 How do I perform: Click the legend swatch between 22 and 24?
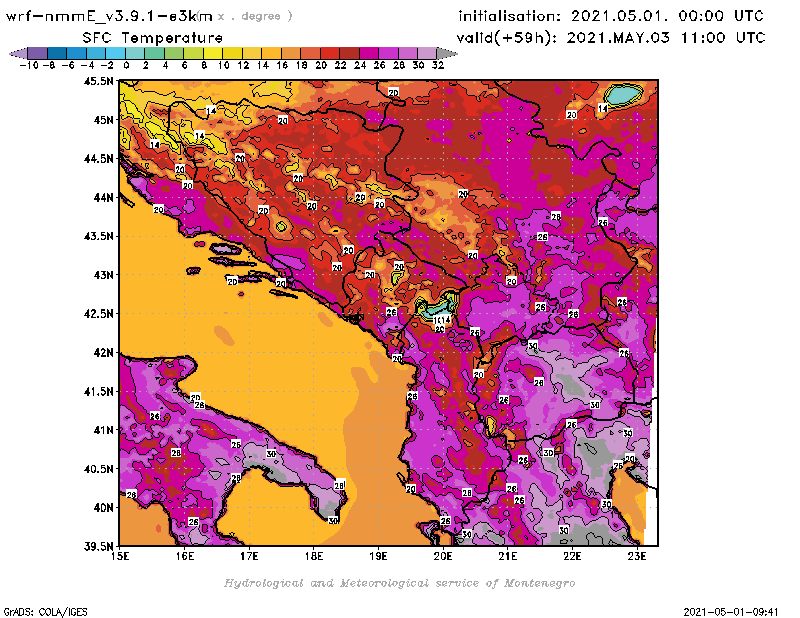pyautogui.click(x=349, y=53)
